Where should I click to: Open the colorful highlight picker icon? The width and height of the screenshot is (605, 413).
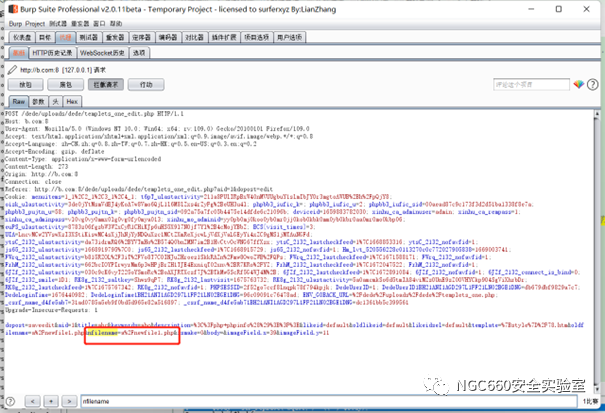point(578,84)
